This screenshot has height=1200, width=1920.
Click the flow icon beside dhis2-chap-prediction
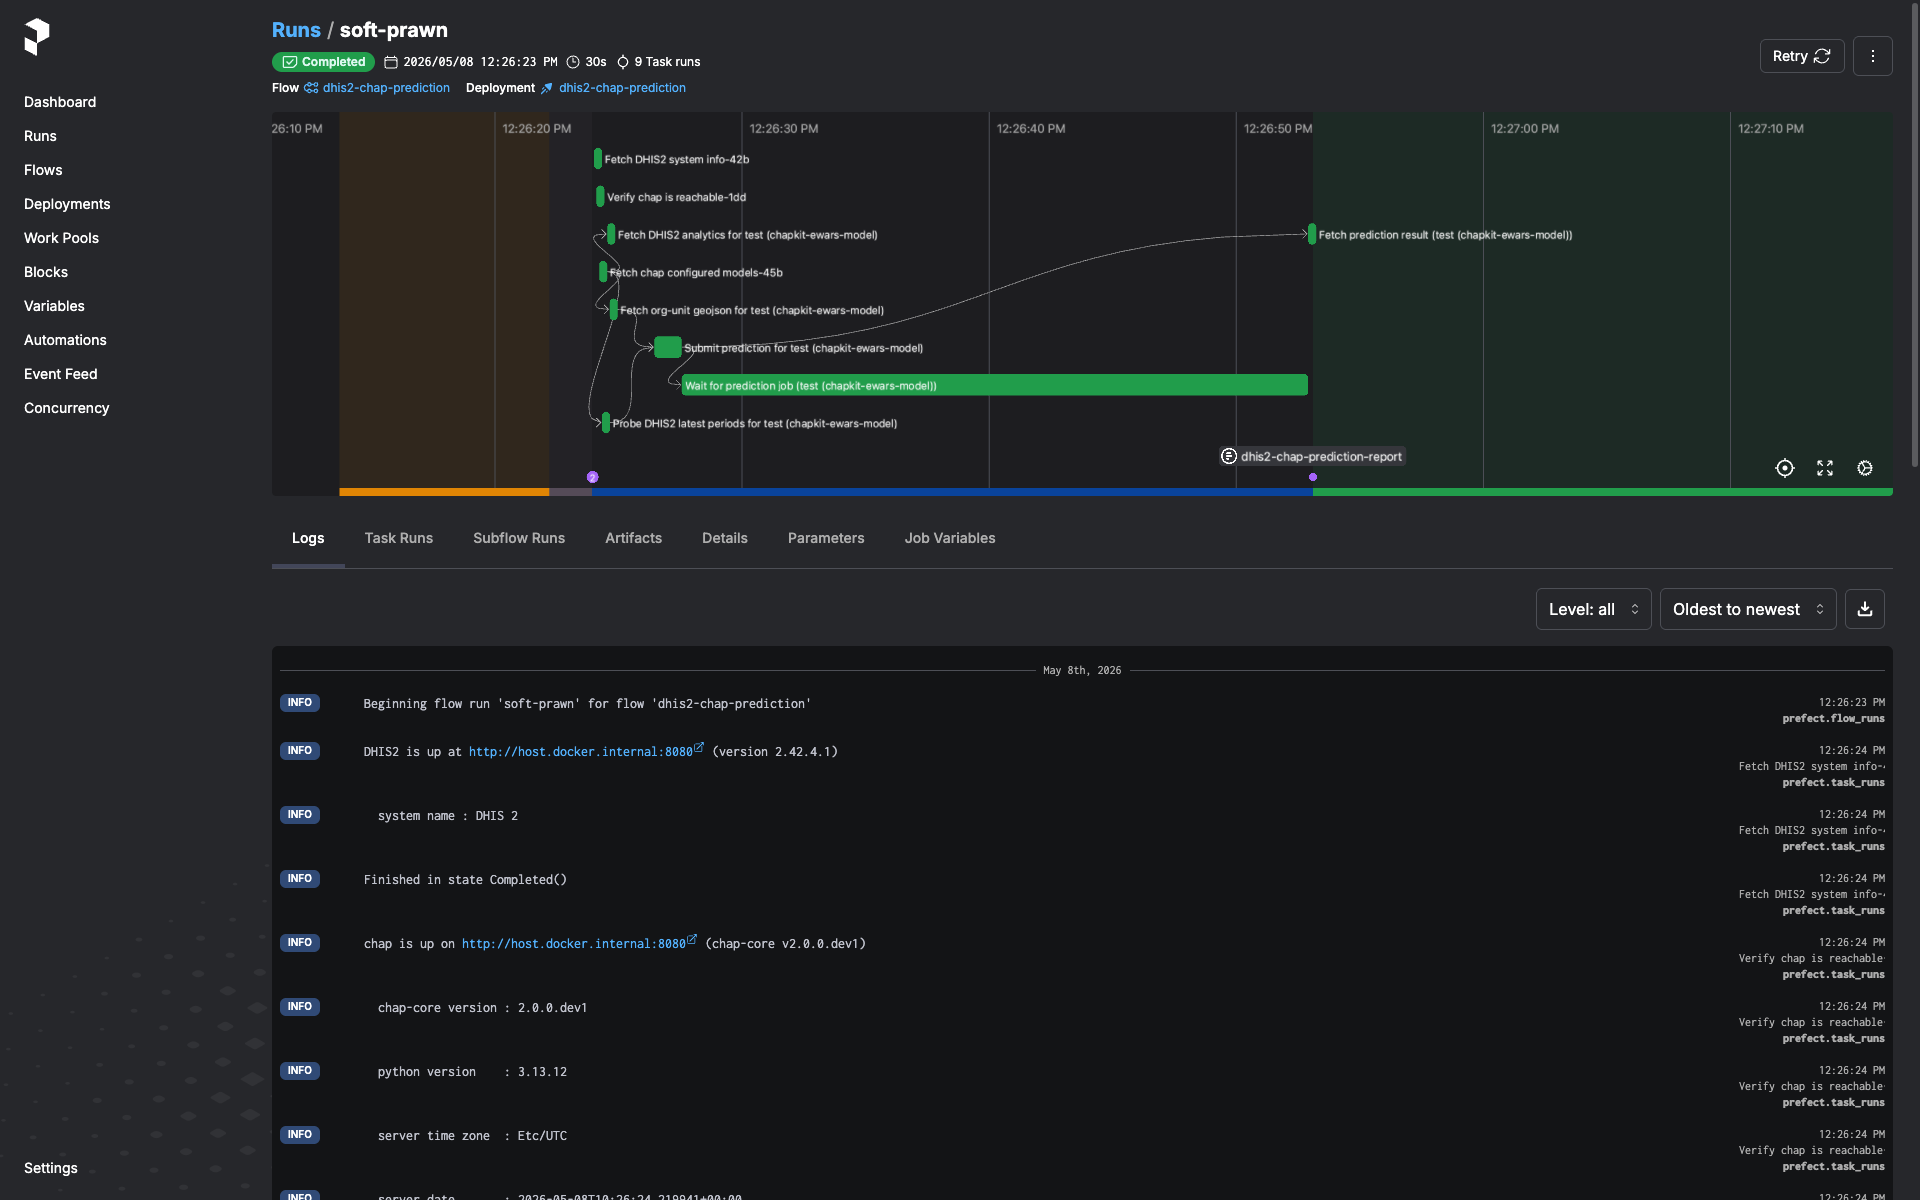point(311,88)
